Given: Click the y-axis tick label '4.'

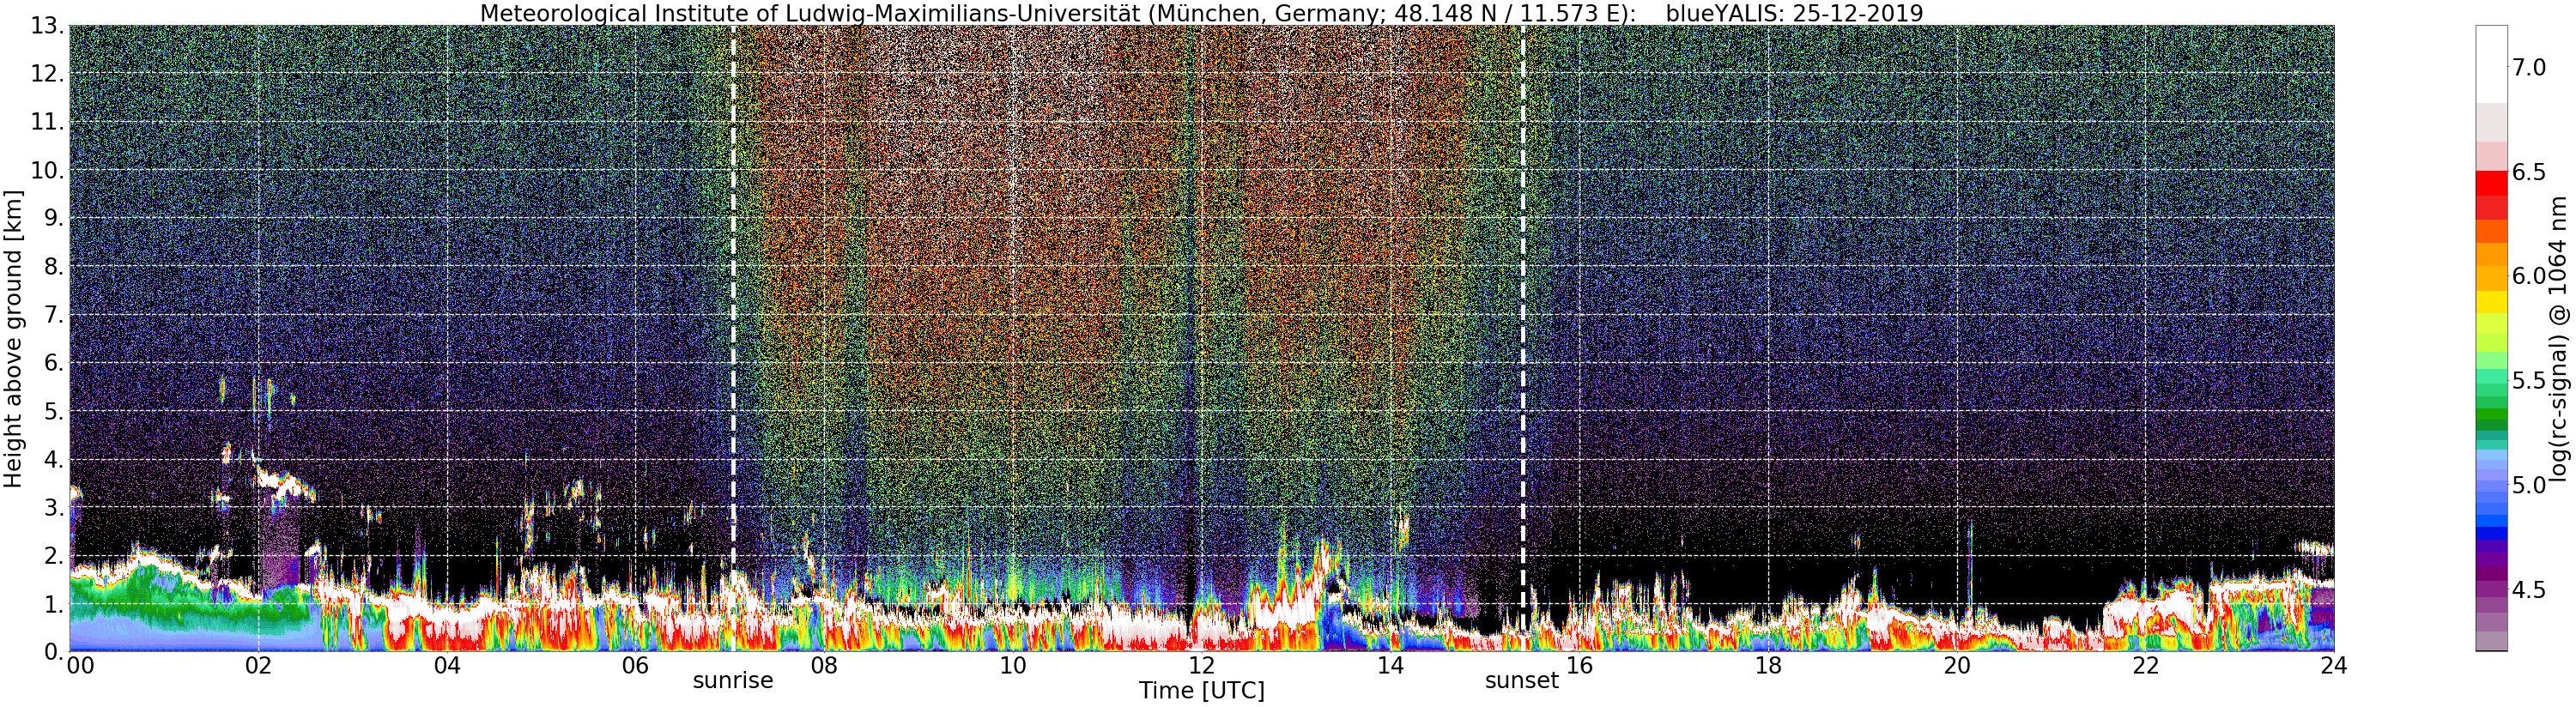Looking at the screenshot, I should click(54, 459).
